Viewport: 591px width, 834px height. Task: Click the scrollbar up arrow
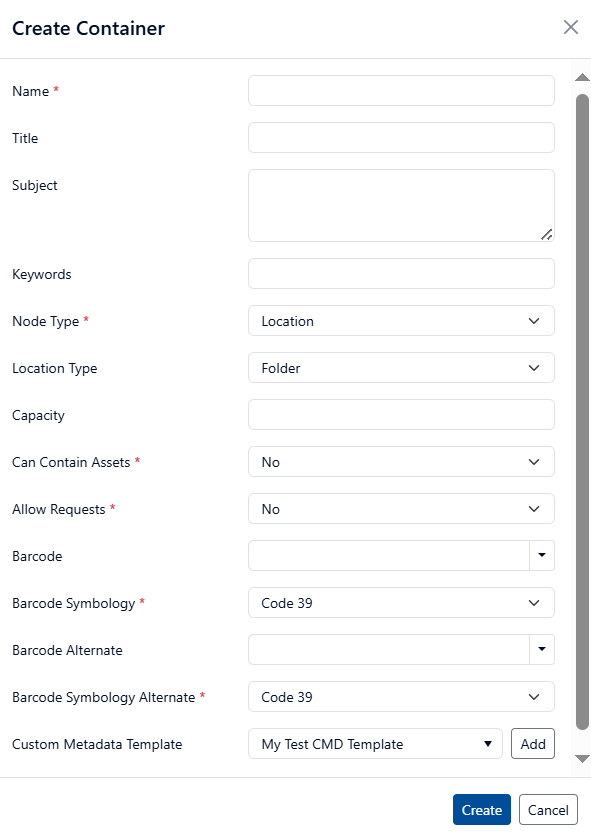coord(582,78)
